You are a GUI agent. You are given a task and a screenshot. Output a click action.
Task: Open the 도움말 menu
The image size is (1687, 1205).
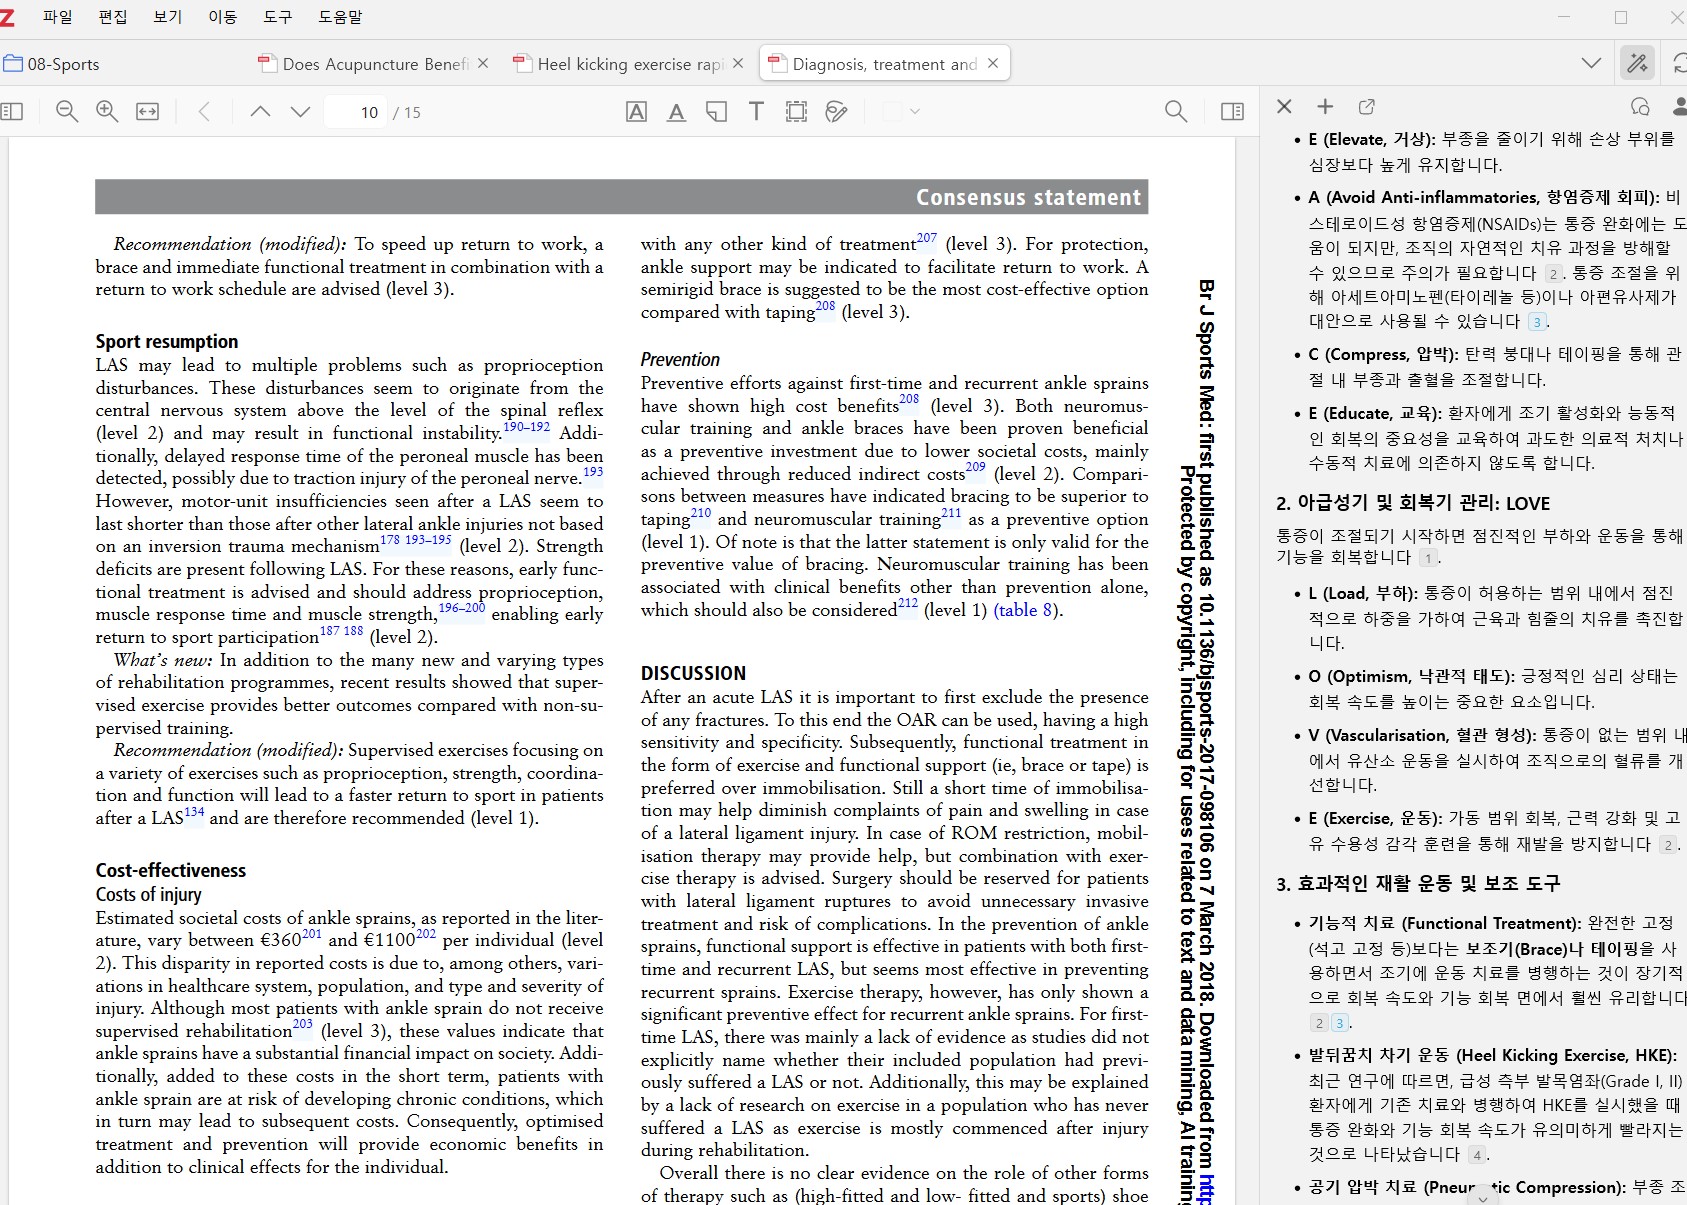point(340,17)
